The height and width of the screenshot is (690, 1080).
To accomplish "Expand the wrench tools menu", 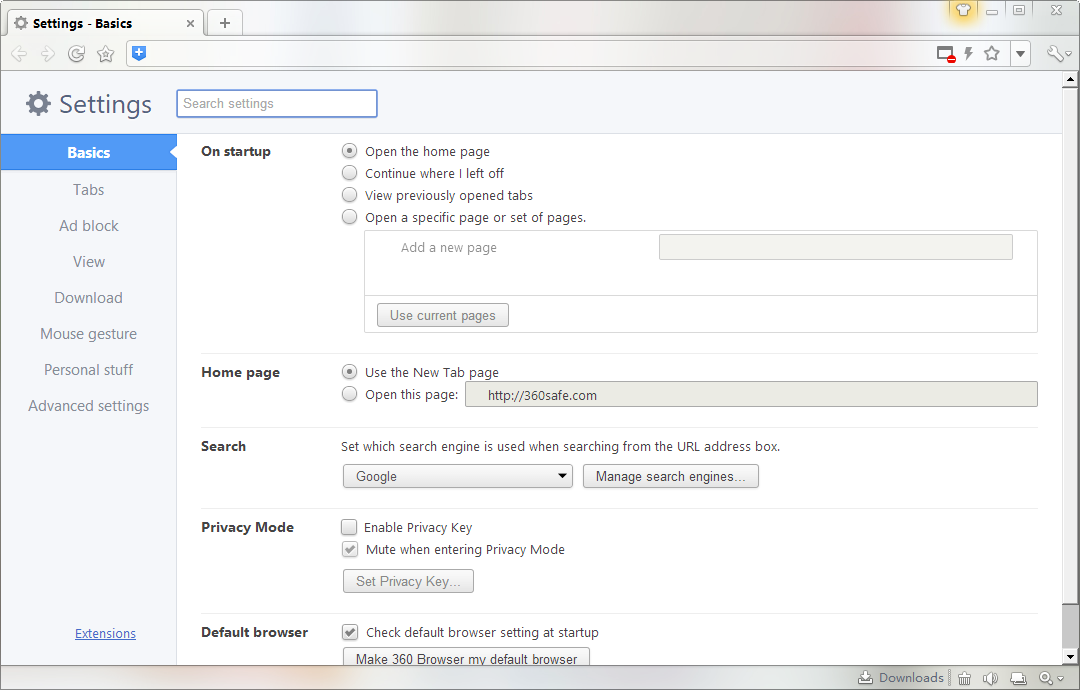I will point(1058,54).
